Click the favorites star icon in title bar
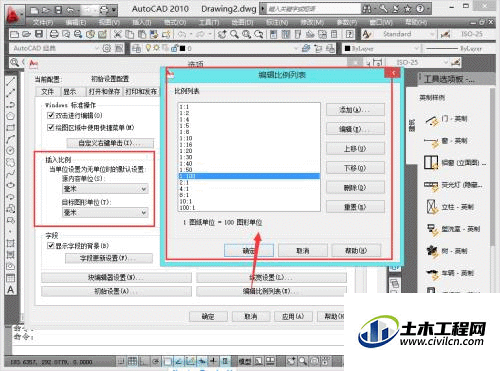Image resolution: width=500 pixels, height=371 pixels. [x=408, y=9]
